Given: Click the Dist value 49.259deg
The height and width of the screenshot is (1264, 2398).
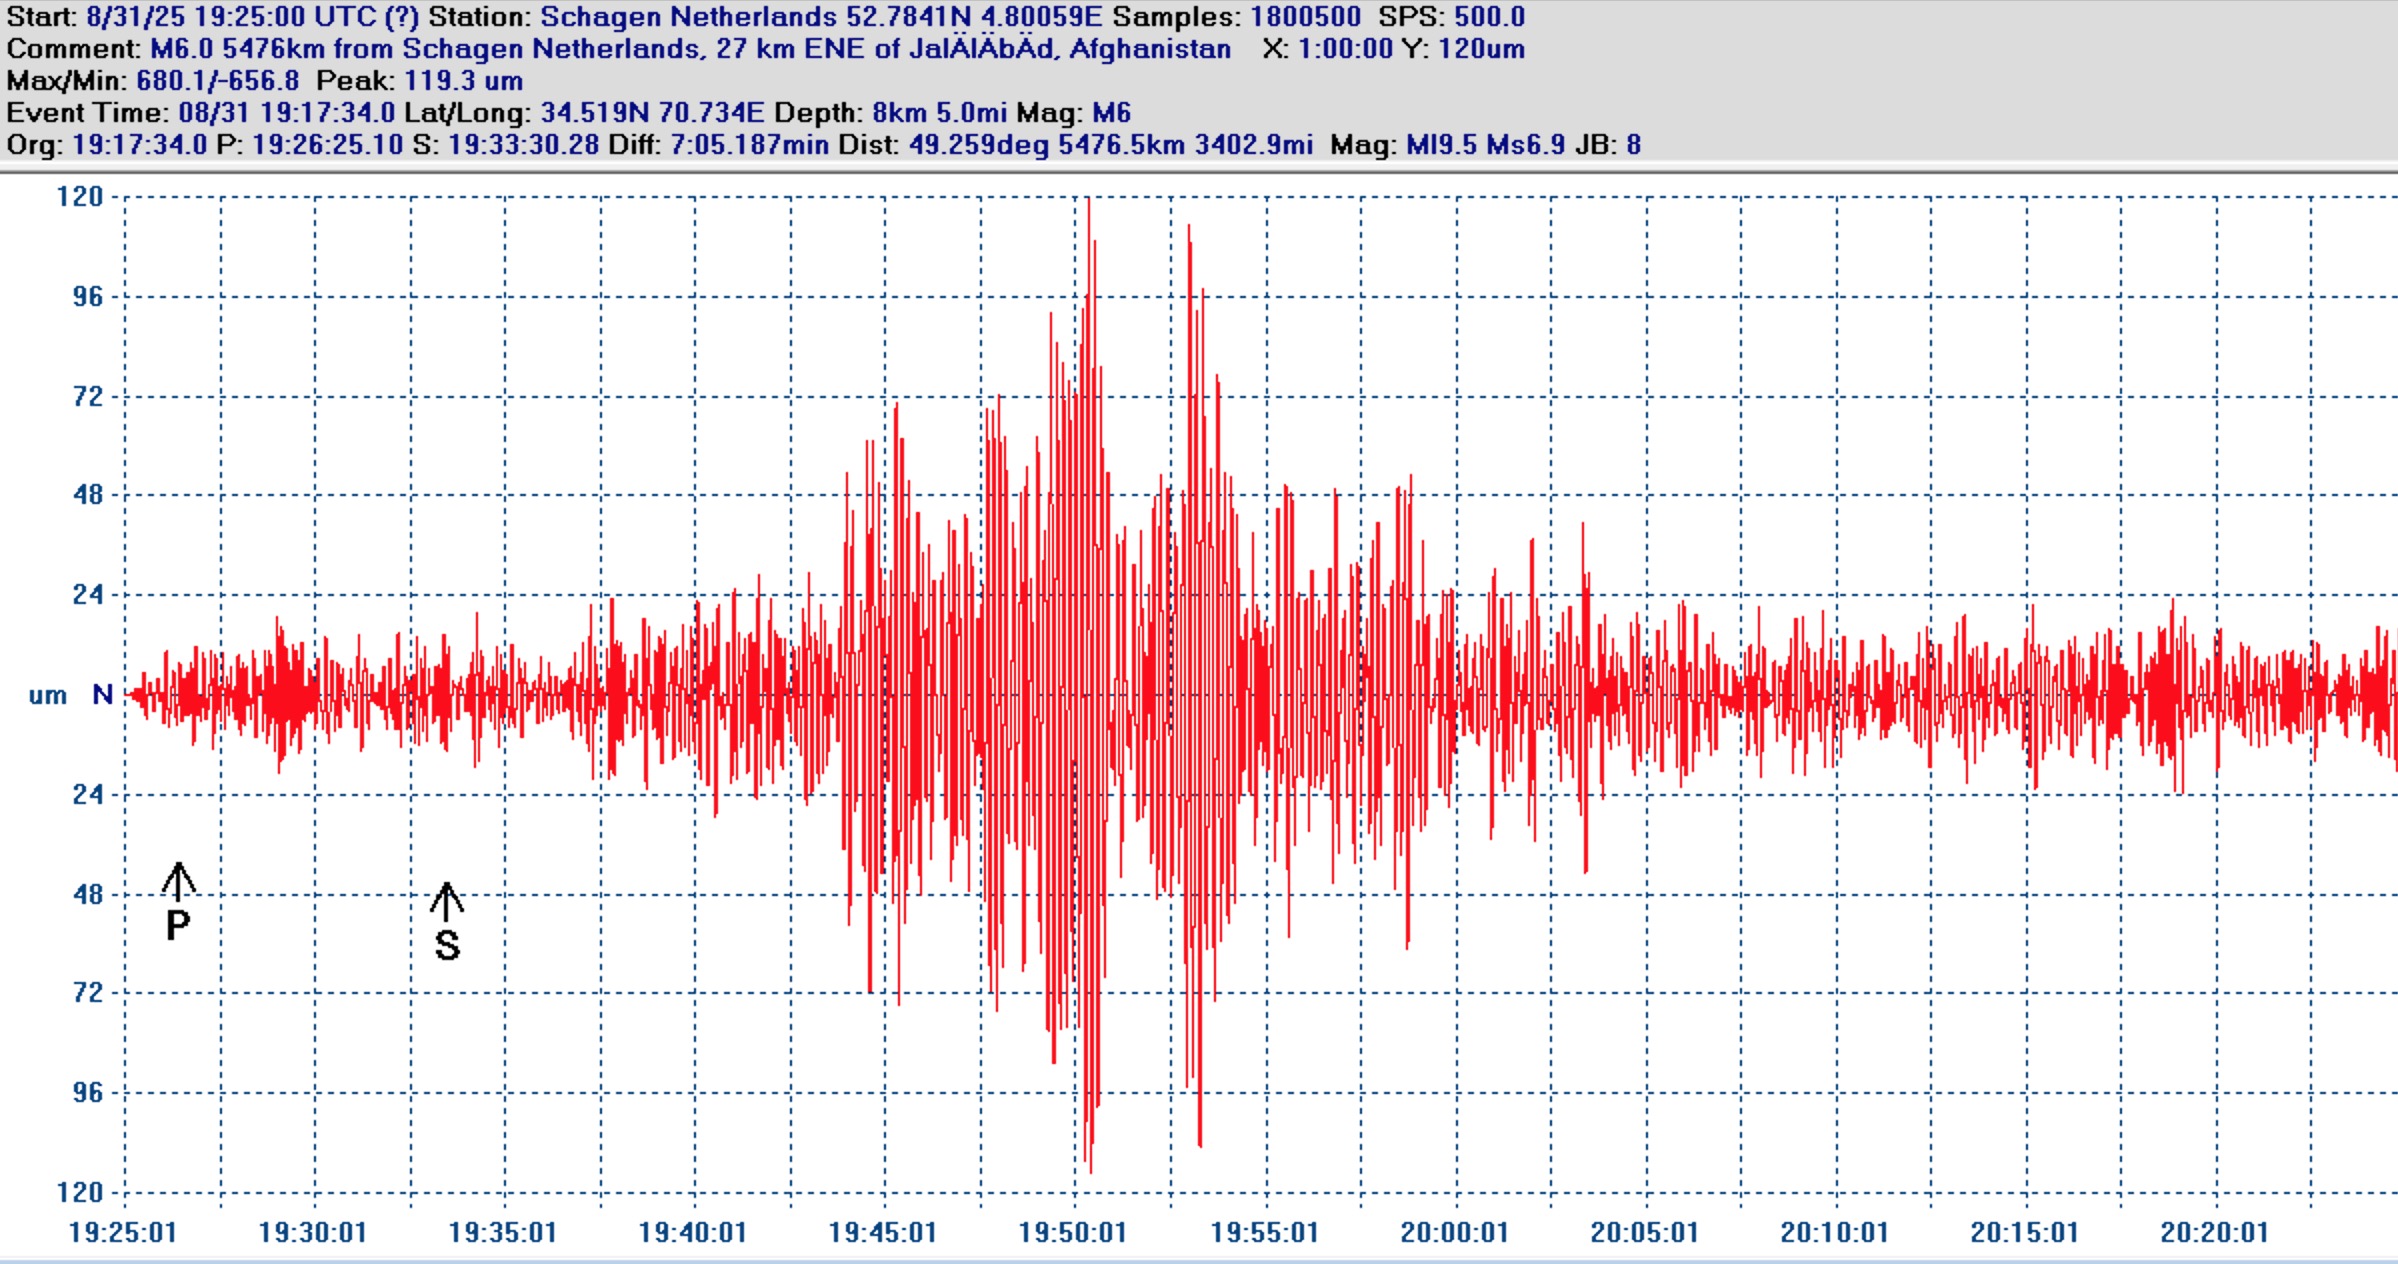Looking at the screenshot, I should click(x=978, y=145).
